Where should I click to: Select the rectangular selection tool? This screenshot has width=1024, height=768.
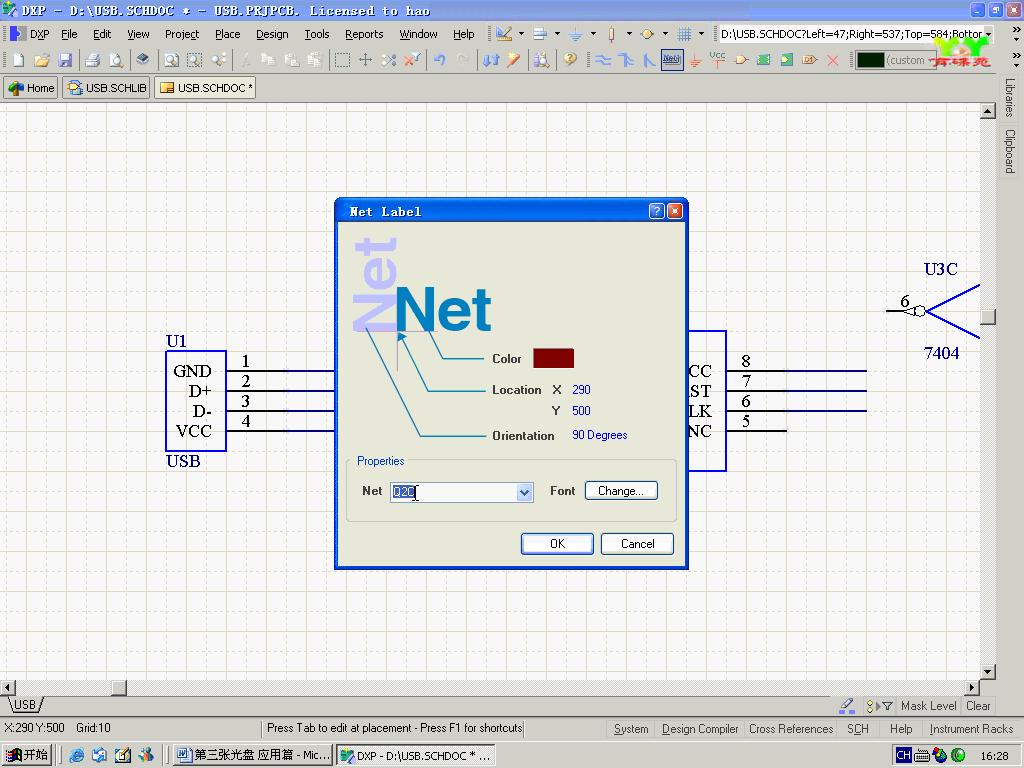[342, 60]
